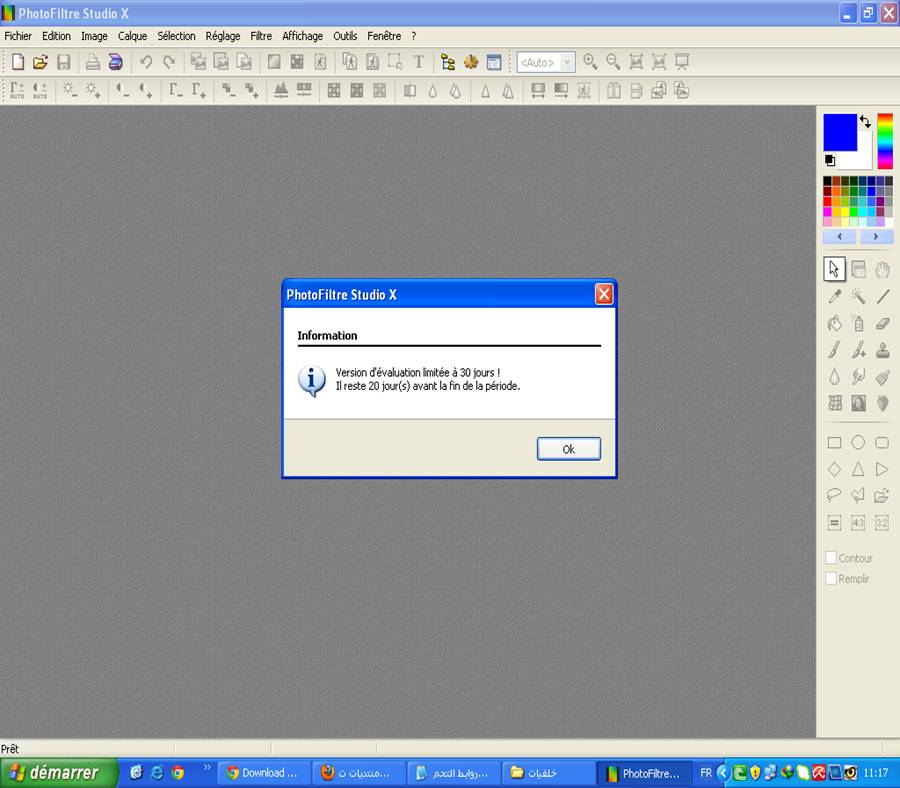Viewport: 900px width, 788px height.
Task: Open the zoom level Auto dropdown
Action: click(x=567, y=62)
